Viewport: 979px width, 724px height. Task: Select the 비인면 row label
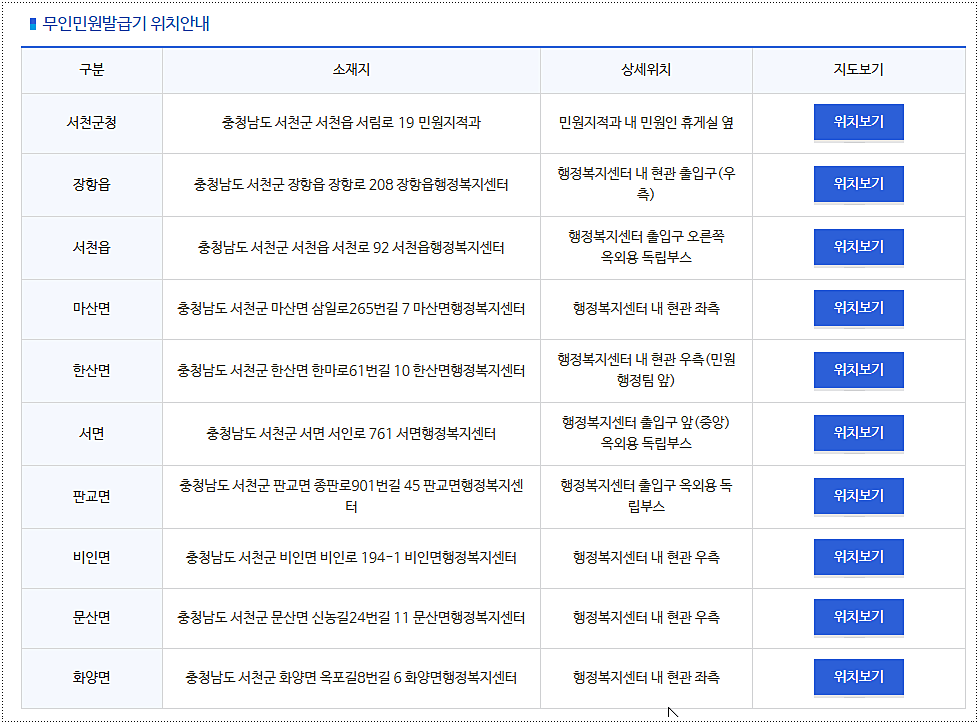[92, 557]
